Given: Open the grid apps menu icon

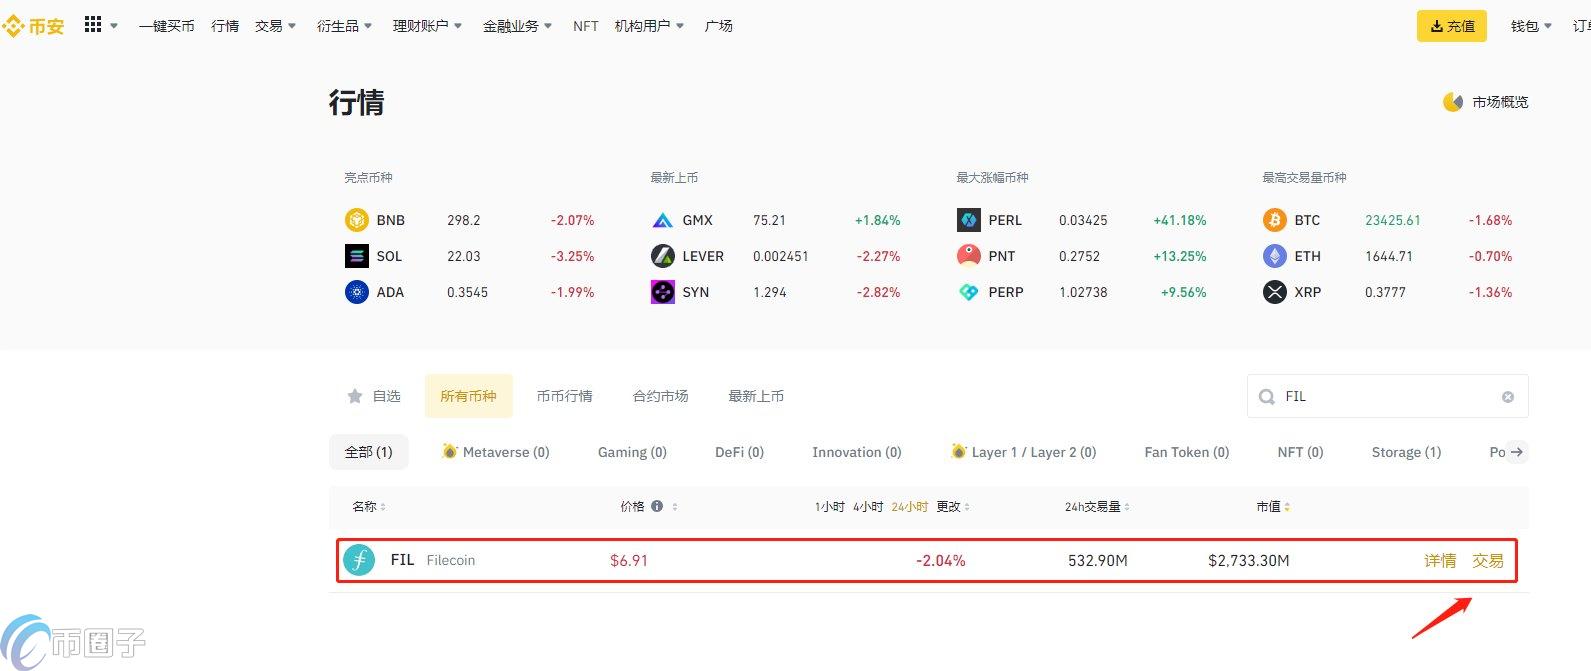Looking at the screenshot, I should point(93,25).
